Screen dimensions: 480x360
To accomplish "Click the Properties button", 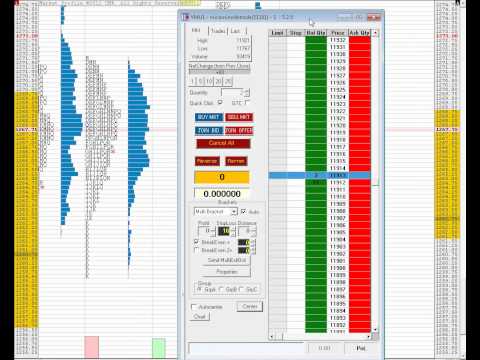I will click(x=227, y=272).
